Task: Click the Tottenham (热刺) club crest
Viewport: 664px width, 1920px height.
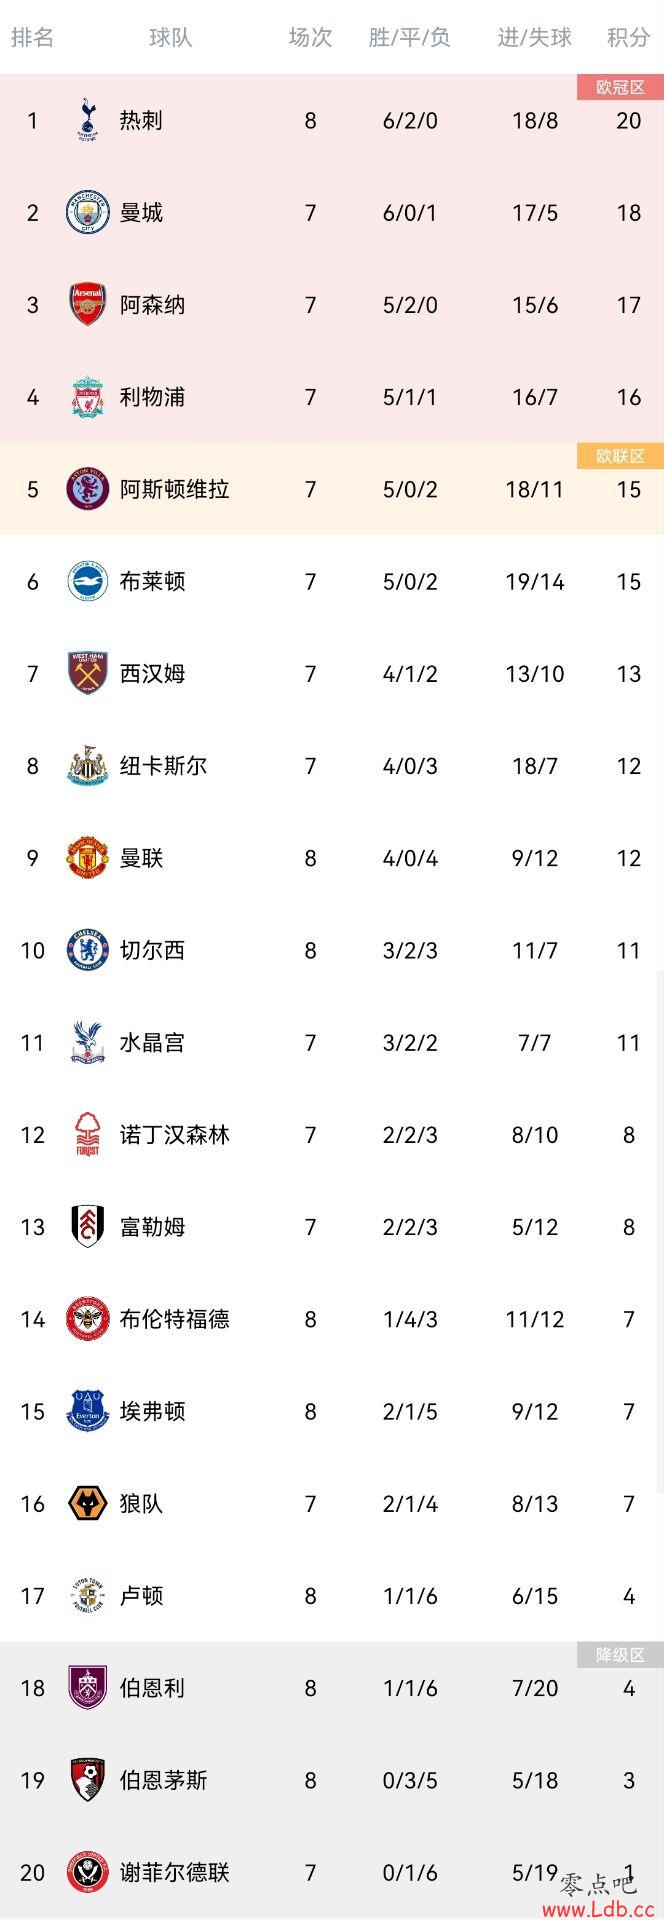Action: pyautogui.click(x=87, y=120)
